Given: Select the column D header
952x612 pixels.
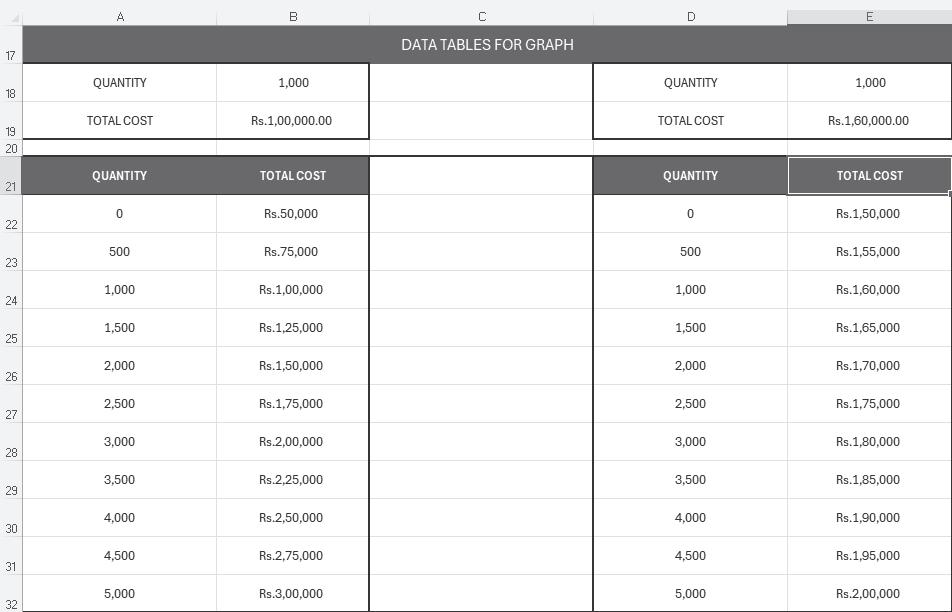Looking at the screenshot, I should [x=690, y=17].
